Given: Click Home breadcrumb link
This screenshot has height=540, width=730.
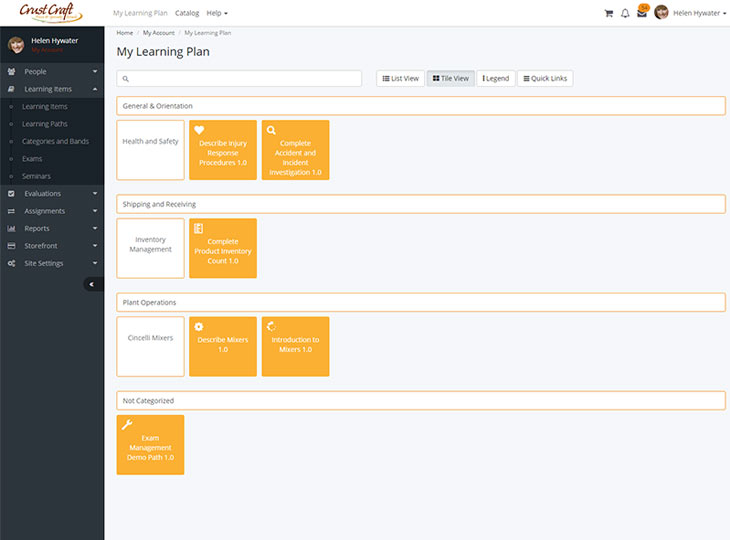Looking at the screenshot, I should pos(125,33).
